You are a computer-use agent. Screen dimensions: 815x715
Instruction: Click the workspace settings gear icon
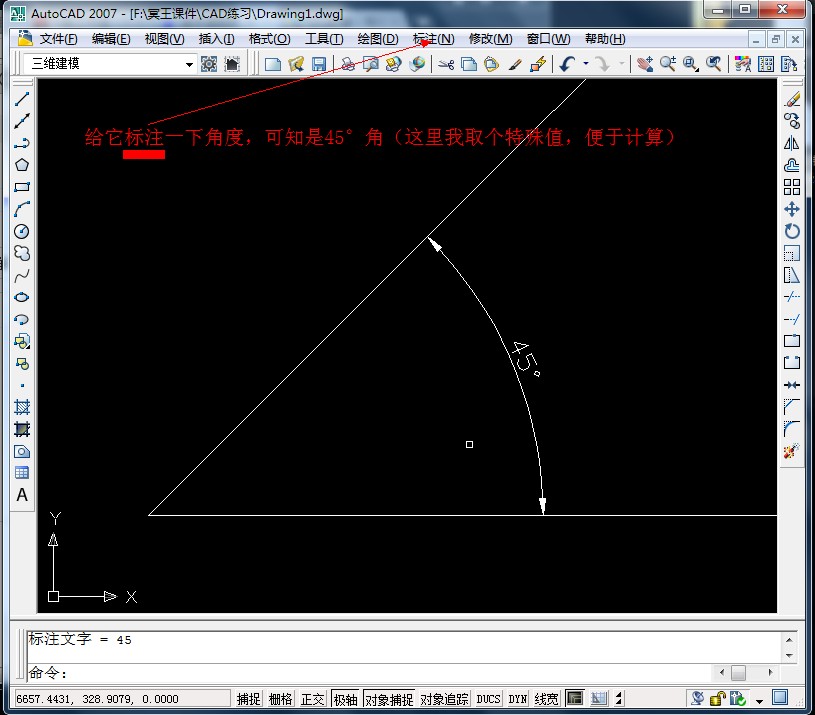209,64
